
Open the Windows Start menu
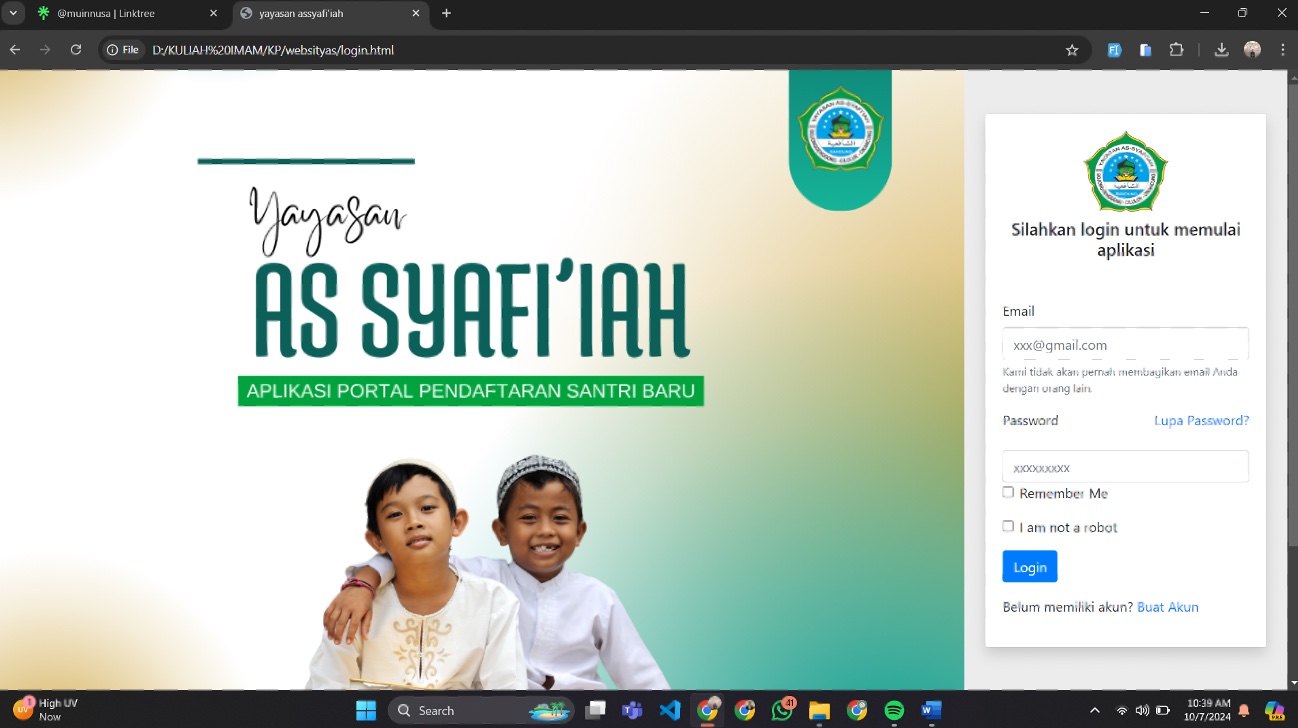point(366,711)
